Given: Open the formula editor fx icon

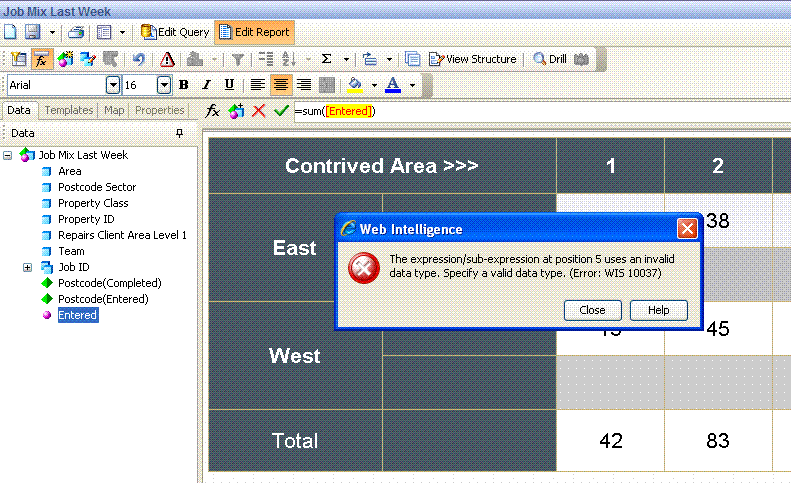Looking at the screenshot, I should [x=213, y=111].
